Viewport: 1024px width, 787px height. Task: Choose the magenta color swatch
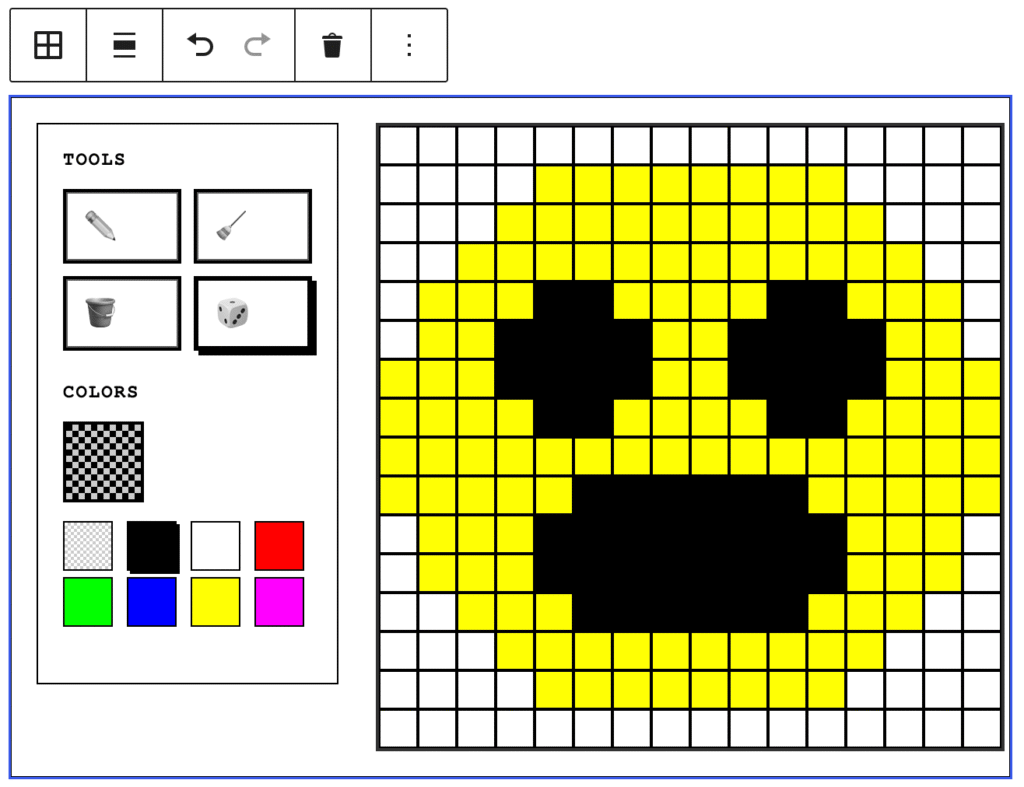click(x=279, y=602)
